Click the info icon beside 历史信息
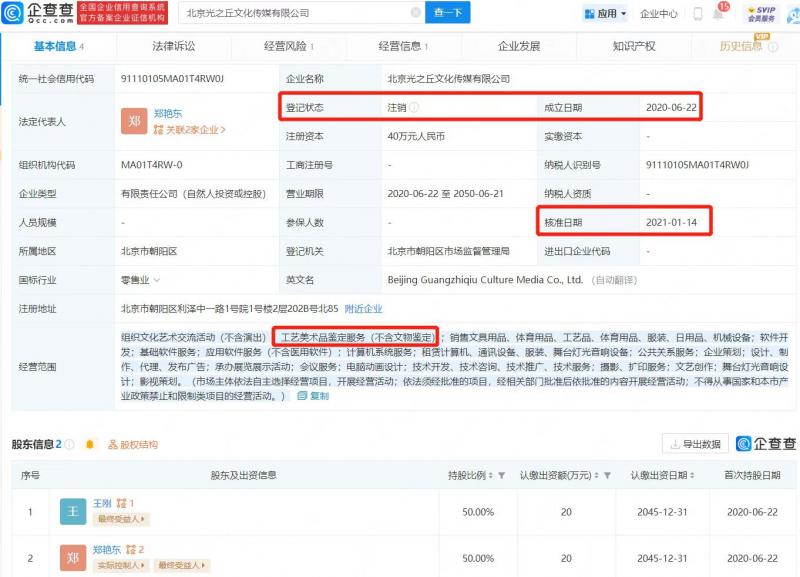The height and width of the screenshot is (577, 800). 773,47
